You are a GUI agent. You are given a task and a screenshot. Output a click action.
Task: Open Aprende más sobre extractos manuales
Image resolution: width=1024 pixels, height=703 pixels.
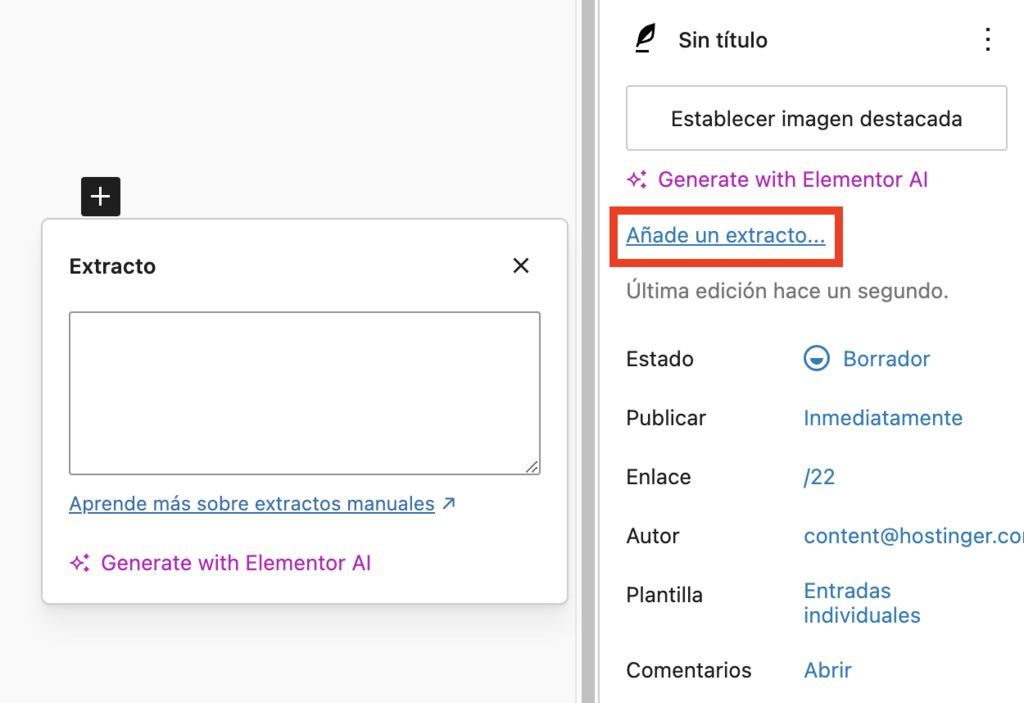click(x=250, y=503)
